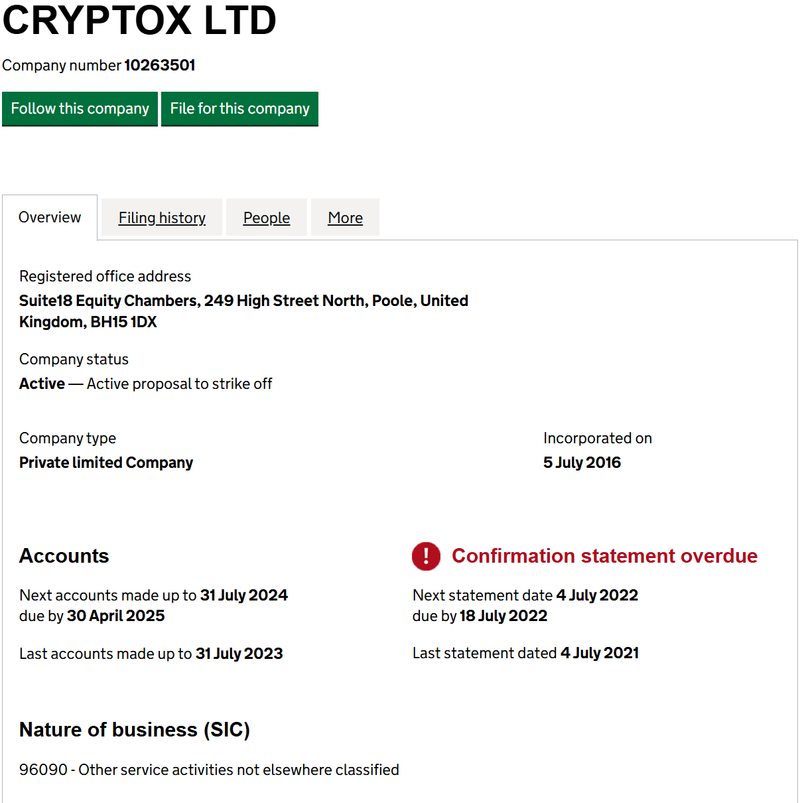Click statement due date 18 July 2022
Viewport: 800px width, 803px height.
503,616
